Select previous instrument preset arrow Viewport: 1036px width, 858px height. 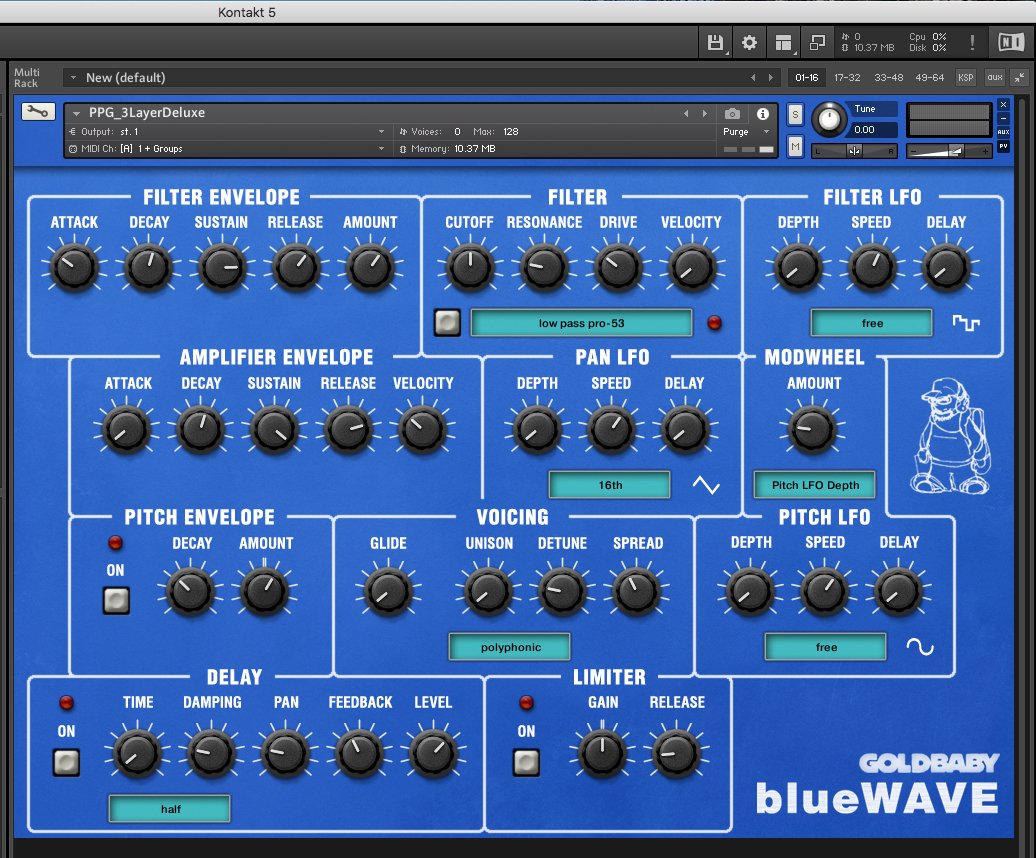click(x=686, y=114)
